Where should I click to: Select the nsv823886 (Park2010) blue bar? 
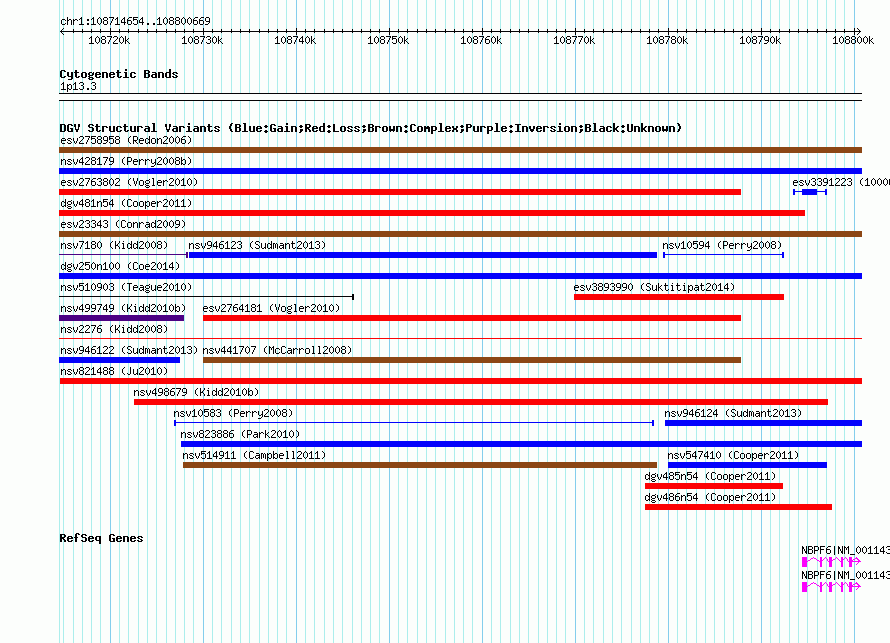click(x=521, y=444)
